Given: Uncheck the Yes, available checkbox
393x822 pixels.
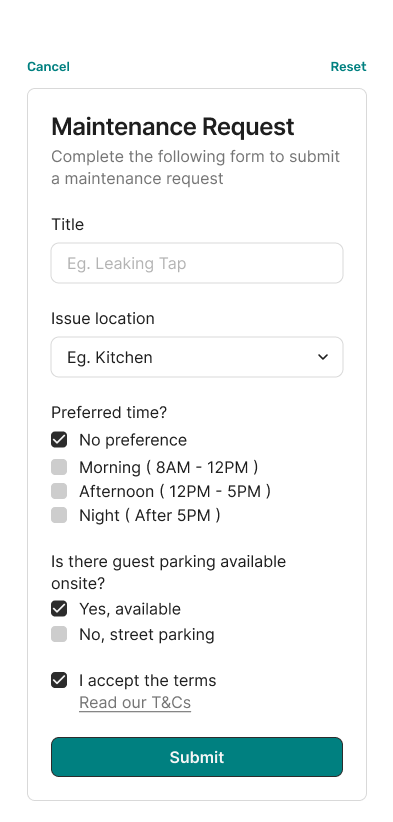Looking at the screenshot, I should (59, 609).
